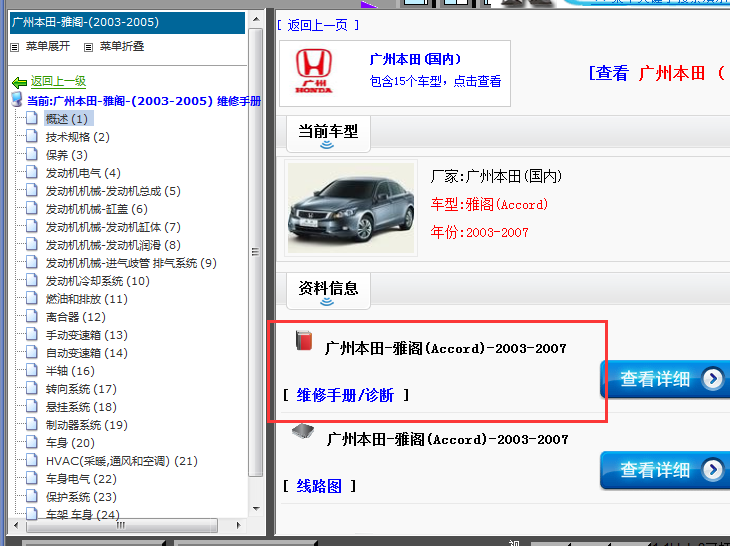Viewport: 730px width, 546px height.
Task: Click the root manual tree icon
Action: click(x=17, y=100)
